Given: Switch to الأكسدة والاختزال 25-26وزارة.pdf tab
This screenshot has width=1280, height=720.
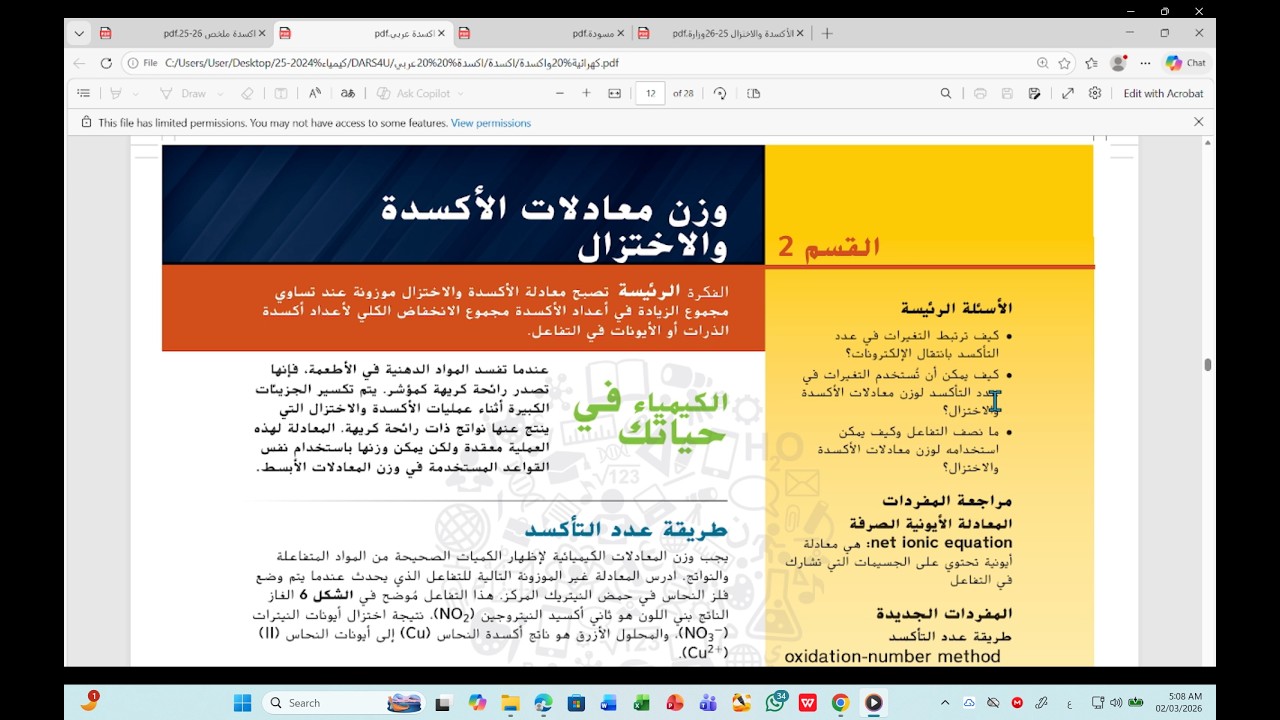Looking at the screenshot, I should [x=722, y=33].
